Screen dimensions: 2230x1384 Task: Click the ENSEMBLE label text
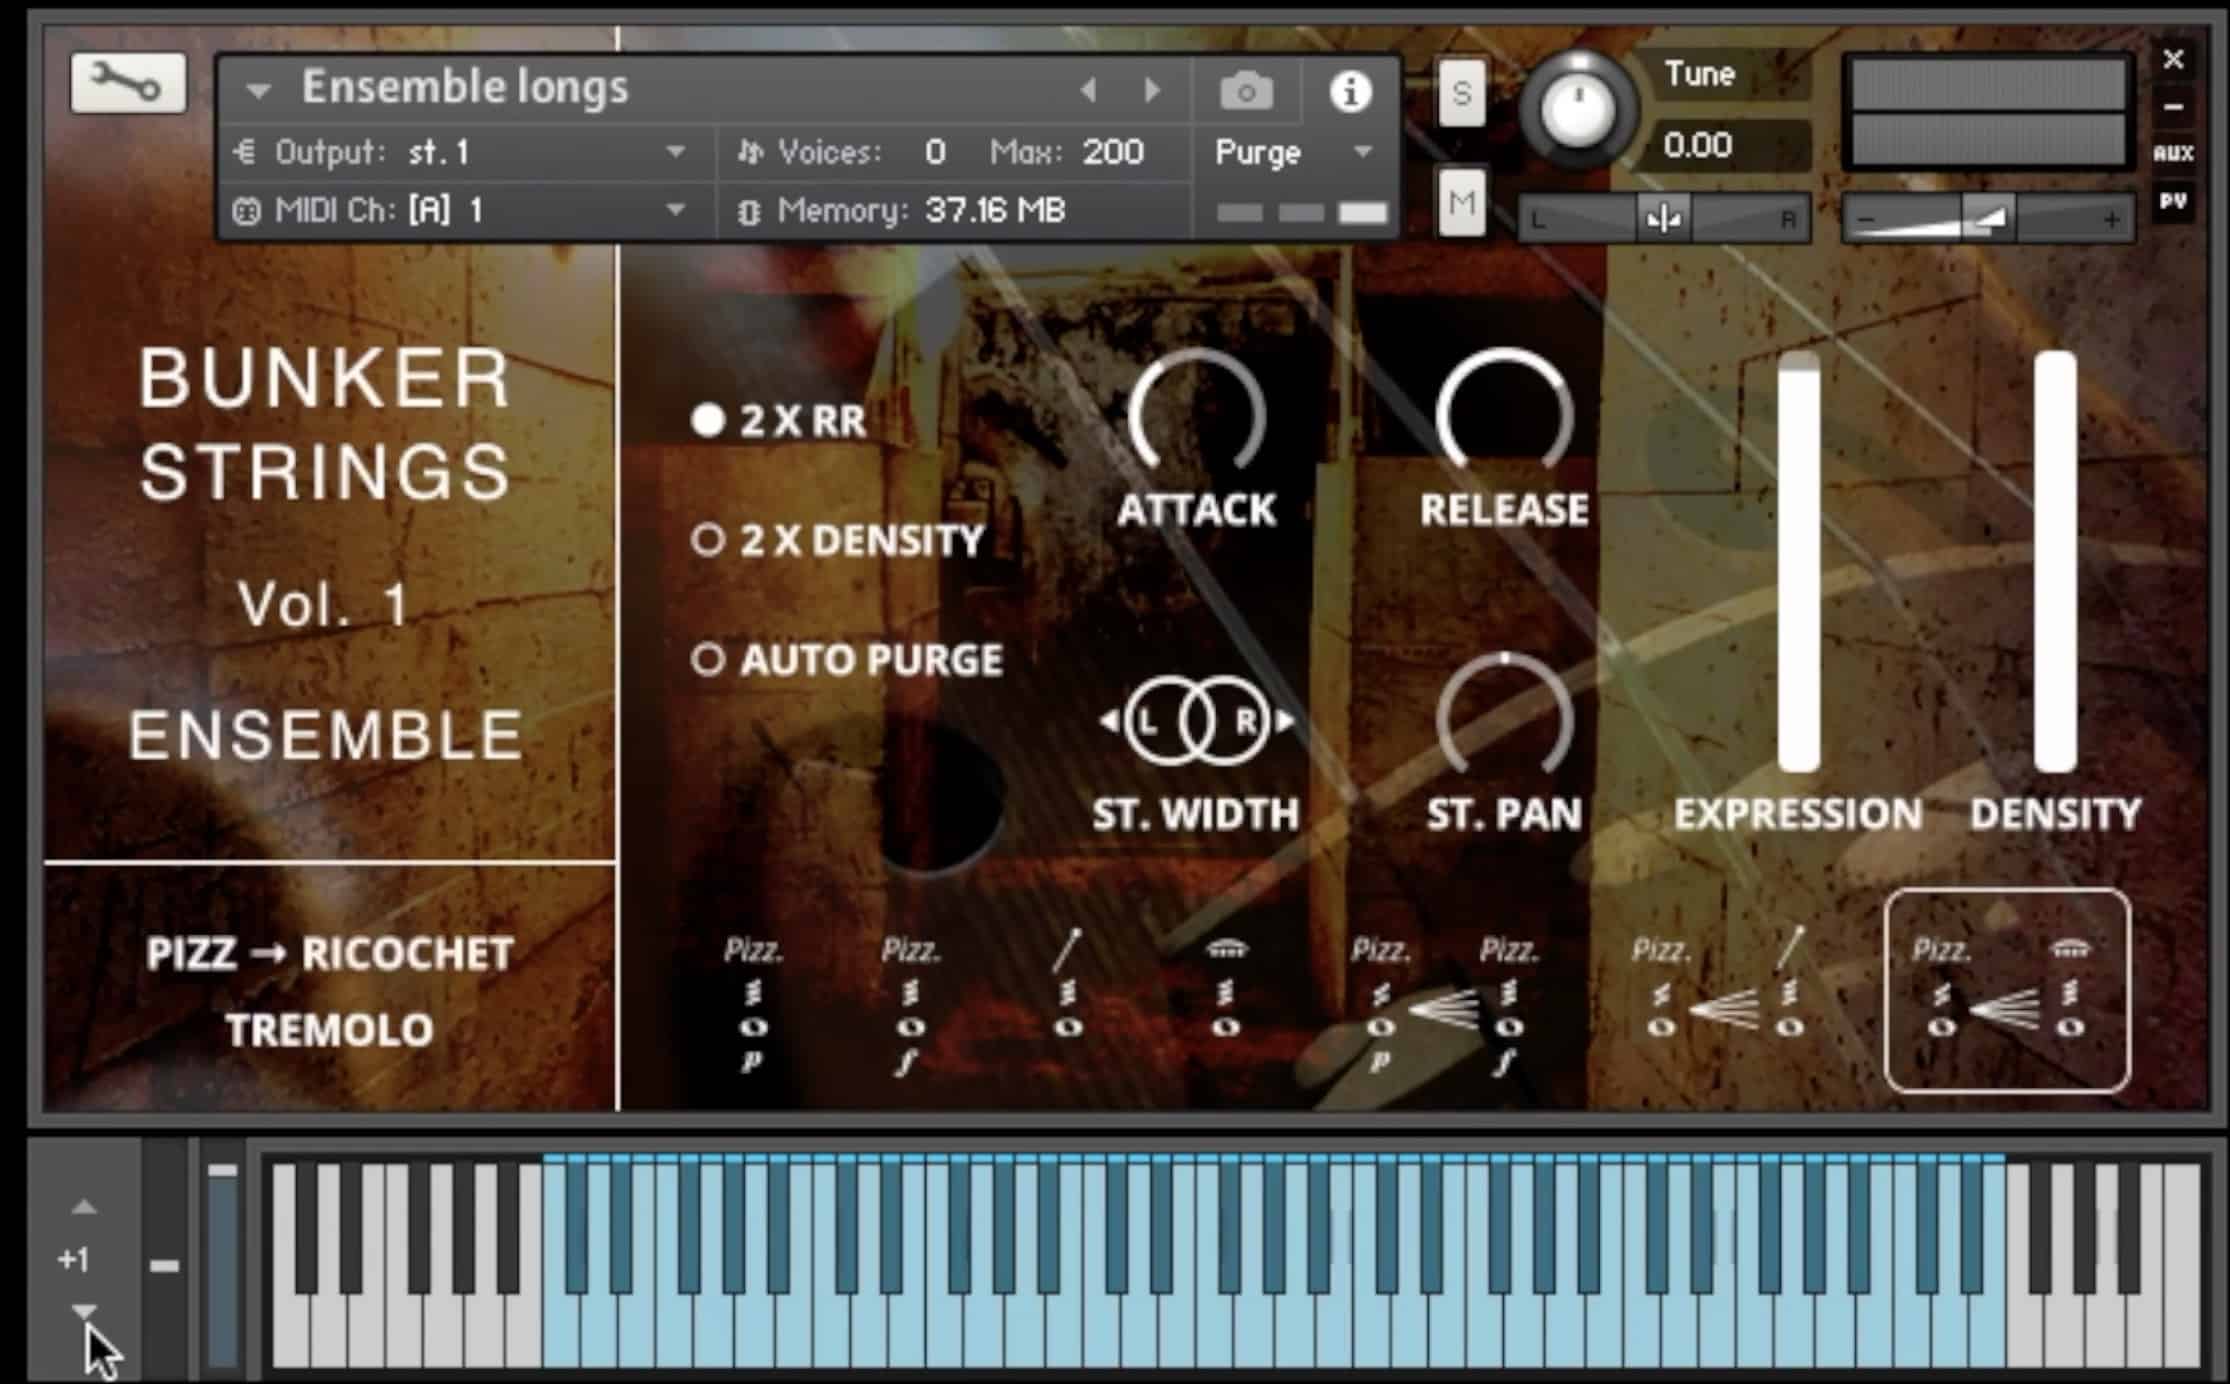coord(326,736)
